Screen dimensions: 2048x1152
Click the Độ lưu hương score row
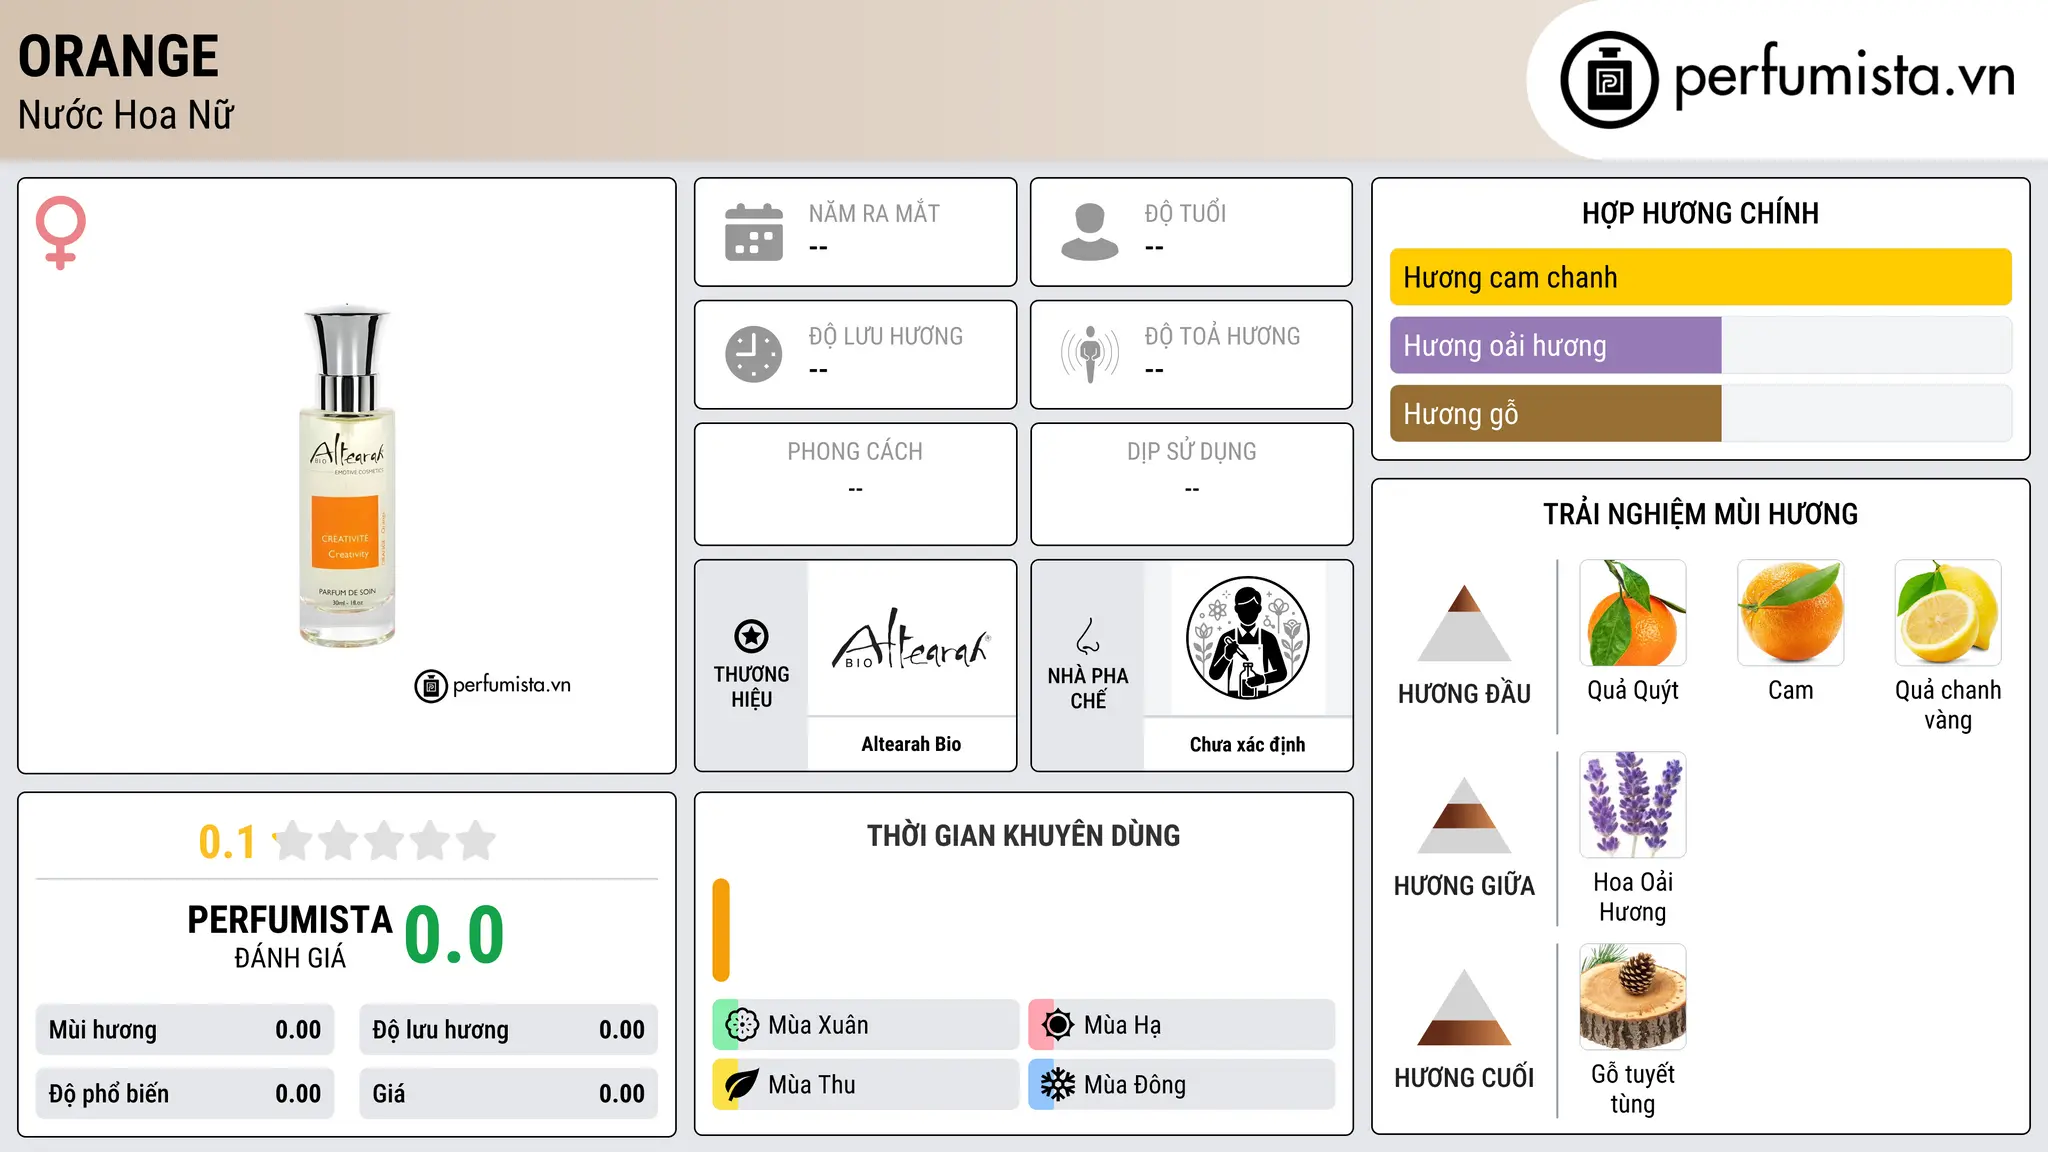coord(509,1030)
